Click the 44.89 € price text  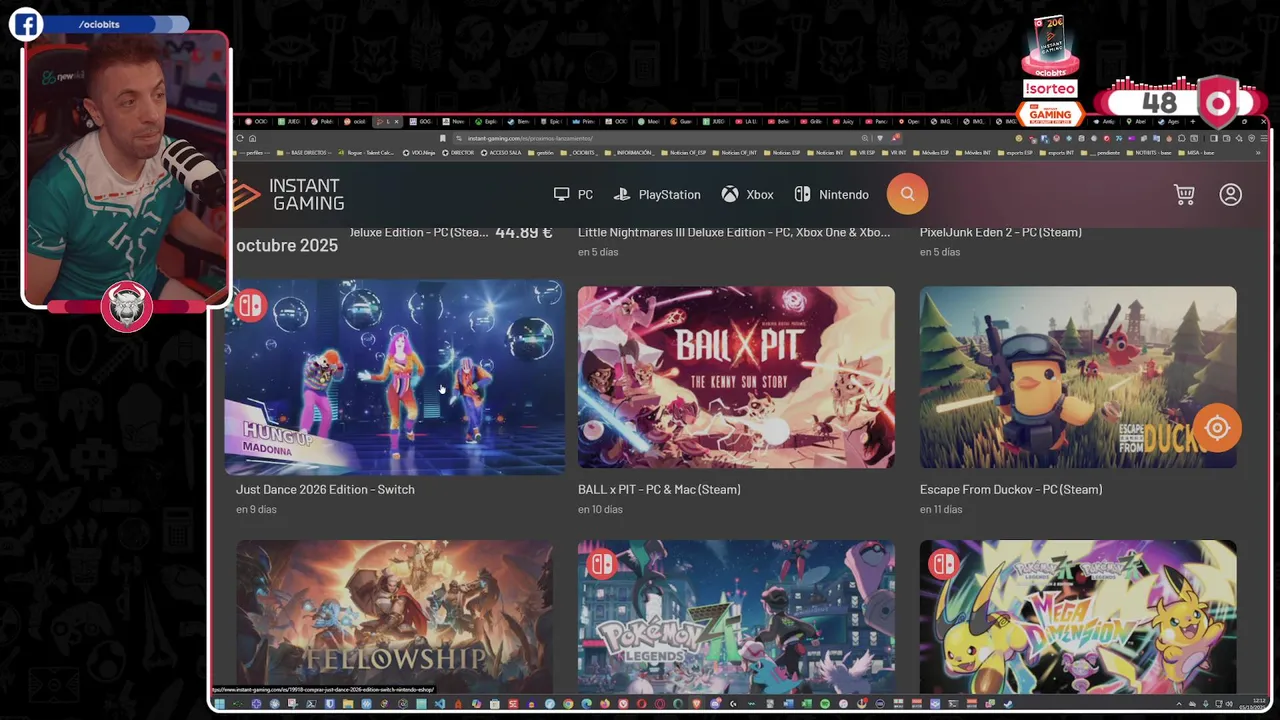pos(524,232)
